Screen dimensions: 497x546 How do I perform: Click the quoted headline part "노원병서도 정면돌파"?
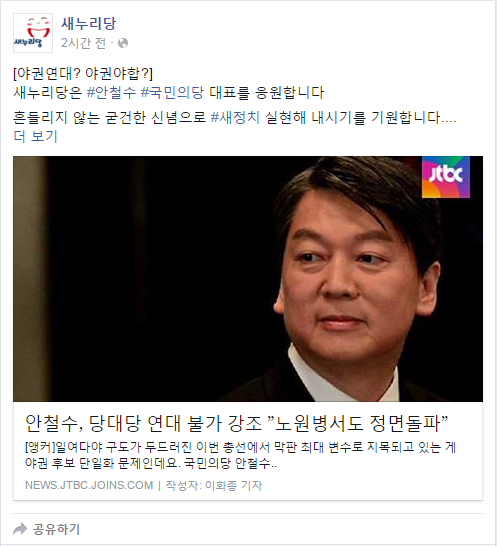pyautogui.click(x=358, y=423)
